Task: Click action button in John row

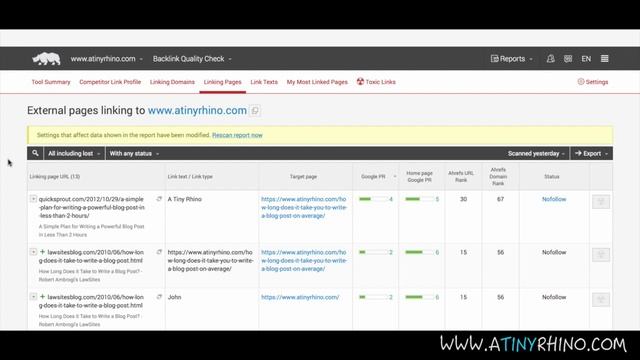Action: pyautogui.click(x=601, y=299)
